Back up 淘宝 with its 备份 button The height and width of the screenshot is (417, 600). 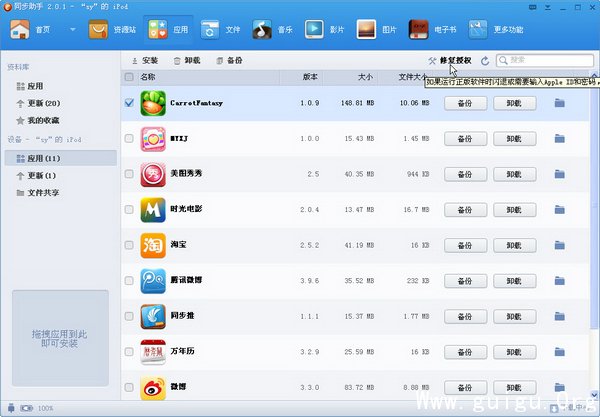point(465,246)
